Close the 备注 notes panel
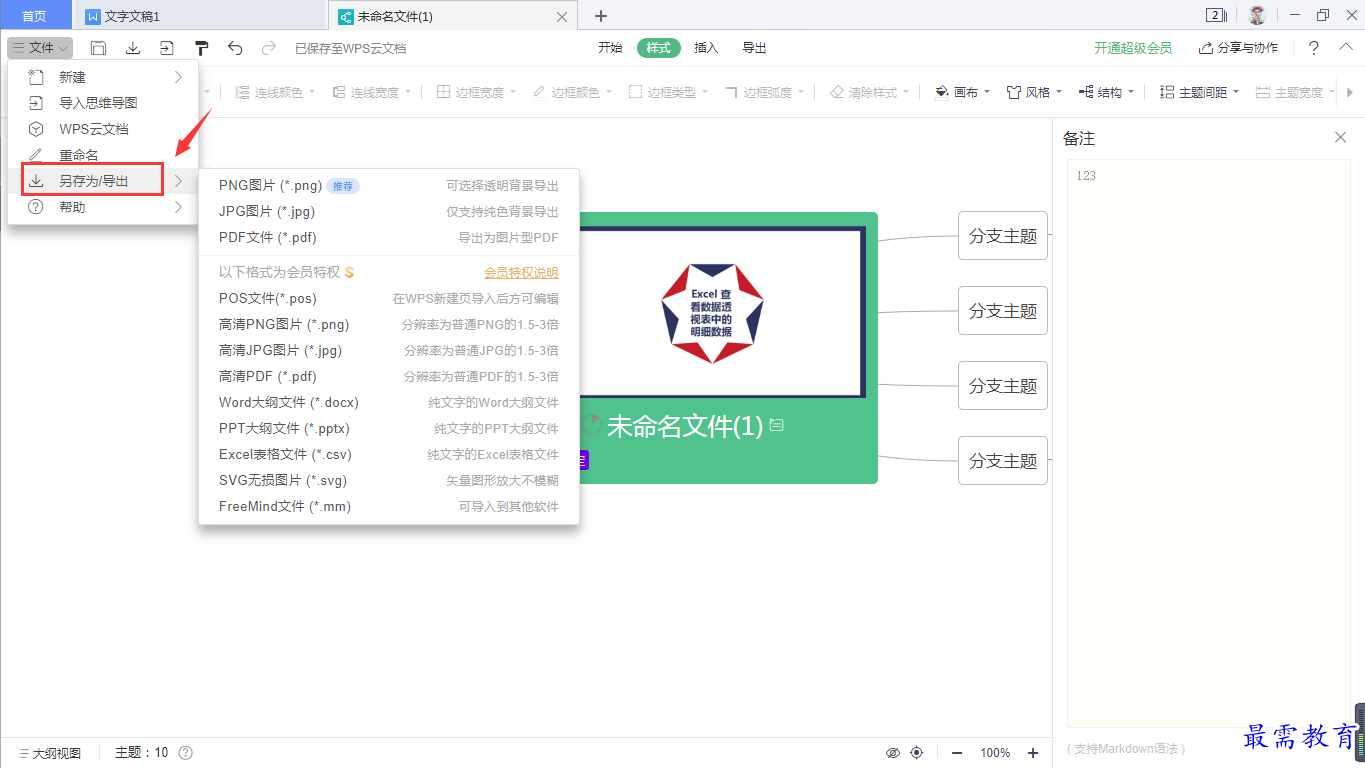Screen dimensions: 1365x768 tap(1340, 138)
